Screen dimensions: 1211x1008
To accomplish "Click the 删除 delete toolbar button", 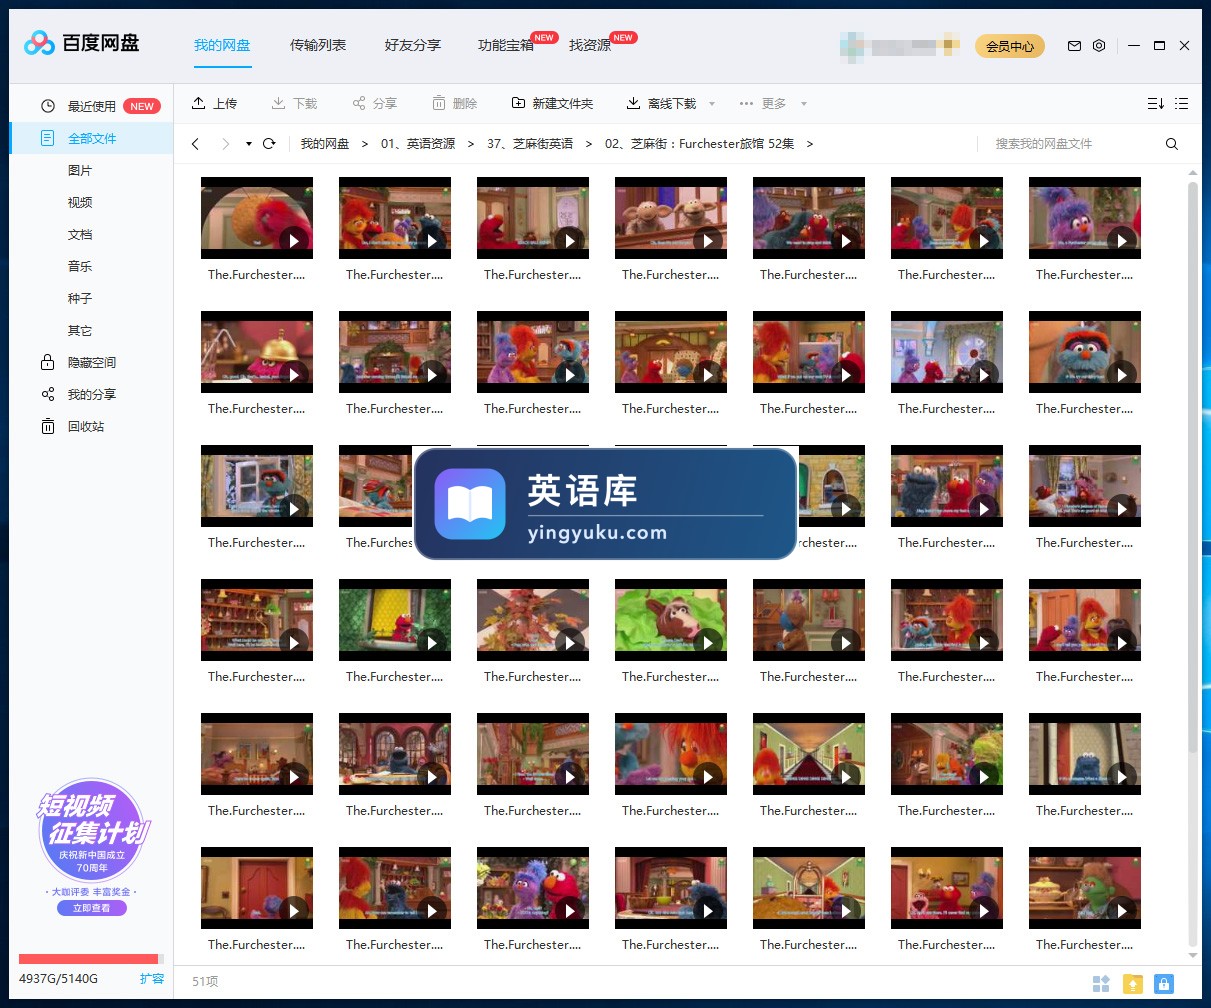I will [454, 103].
